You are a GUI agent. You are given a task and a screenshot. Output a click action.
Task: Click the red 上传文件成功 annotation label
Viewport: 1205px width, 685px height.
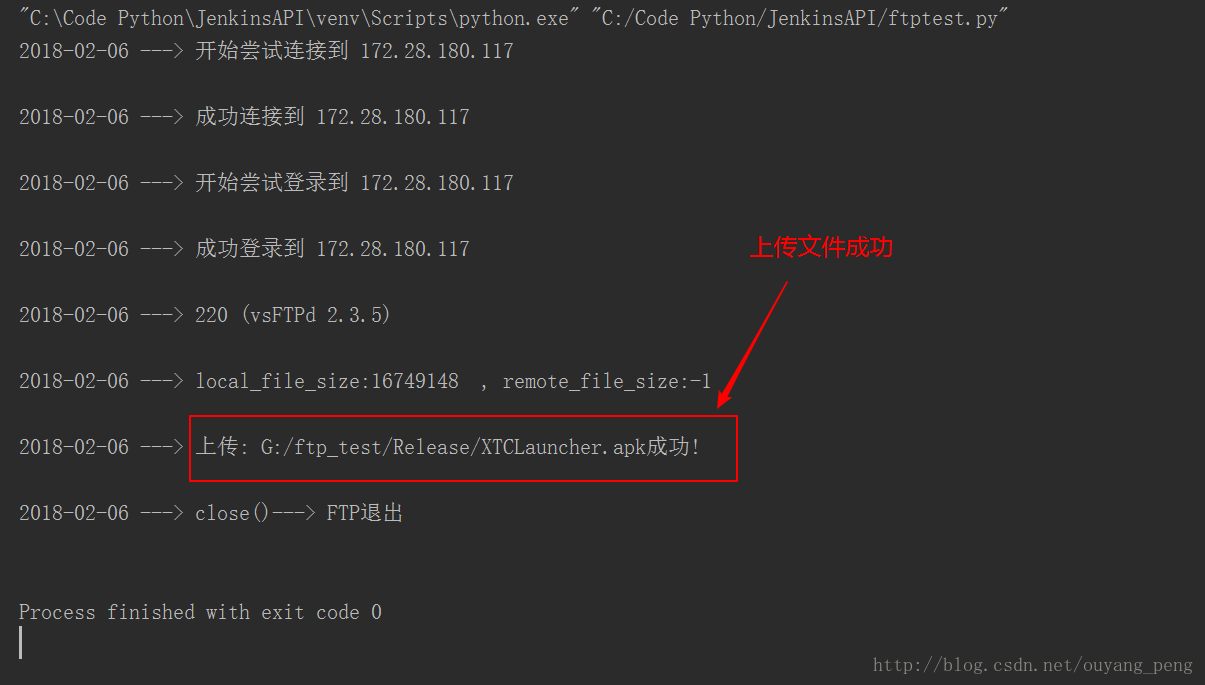point(821,247)
